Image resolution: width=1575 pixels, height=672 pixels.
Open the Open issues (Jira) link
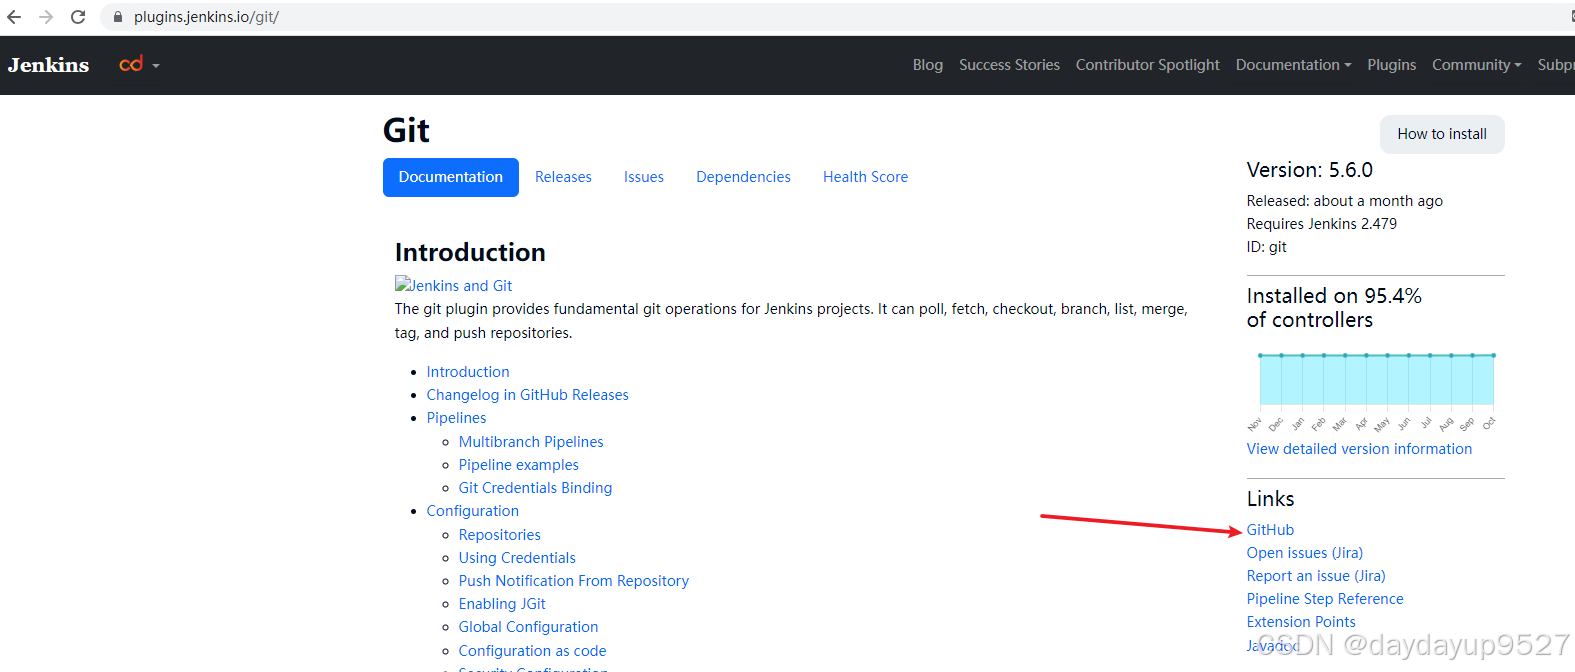tap(1305, 553)
